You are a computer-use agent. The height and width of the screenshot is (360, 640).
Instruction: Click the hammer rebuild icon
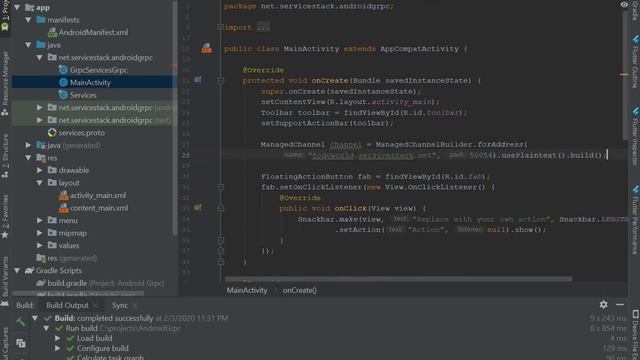click(21, 322)
